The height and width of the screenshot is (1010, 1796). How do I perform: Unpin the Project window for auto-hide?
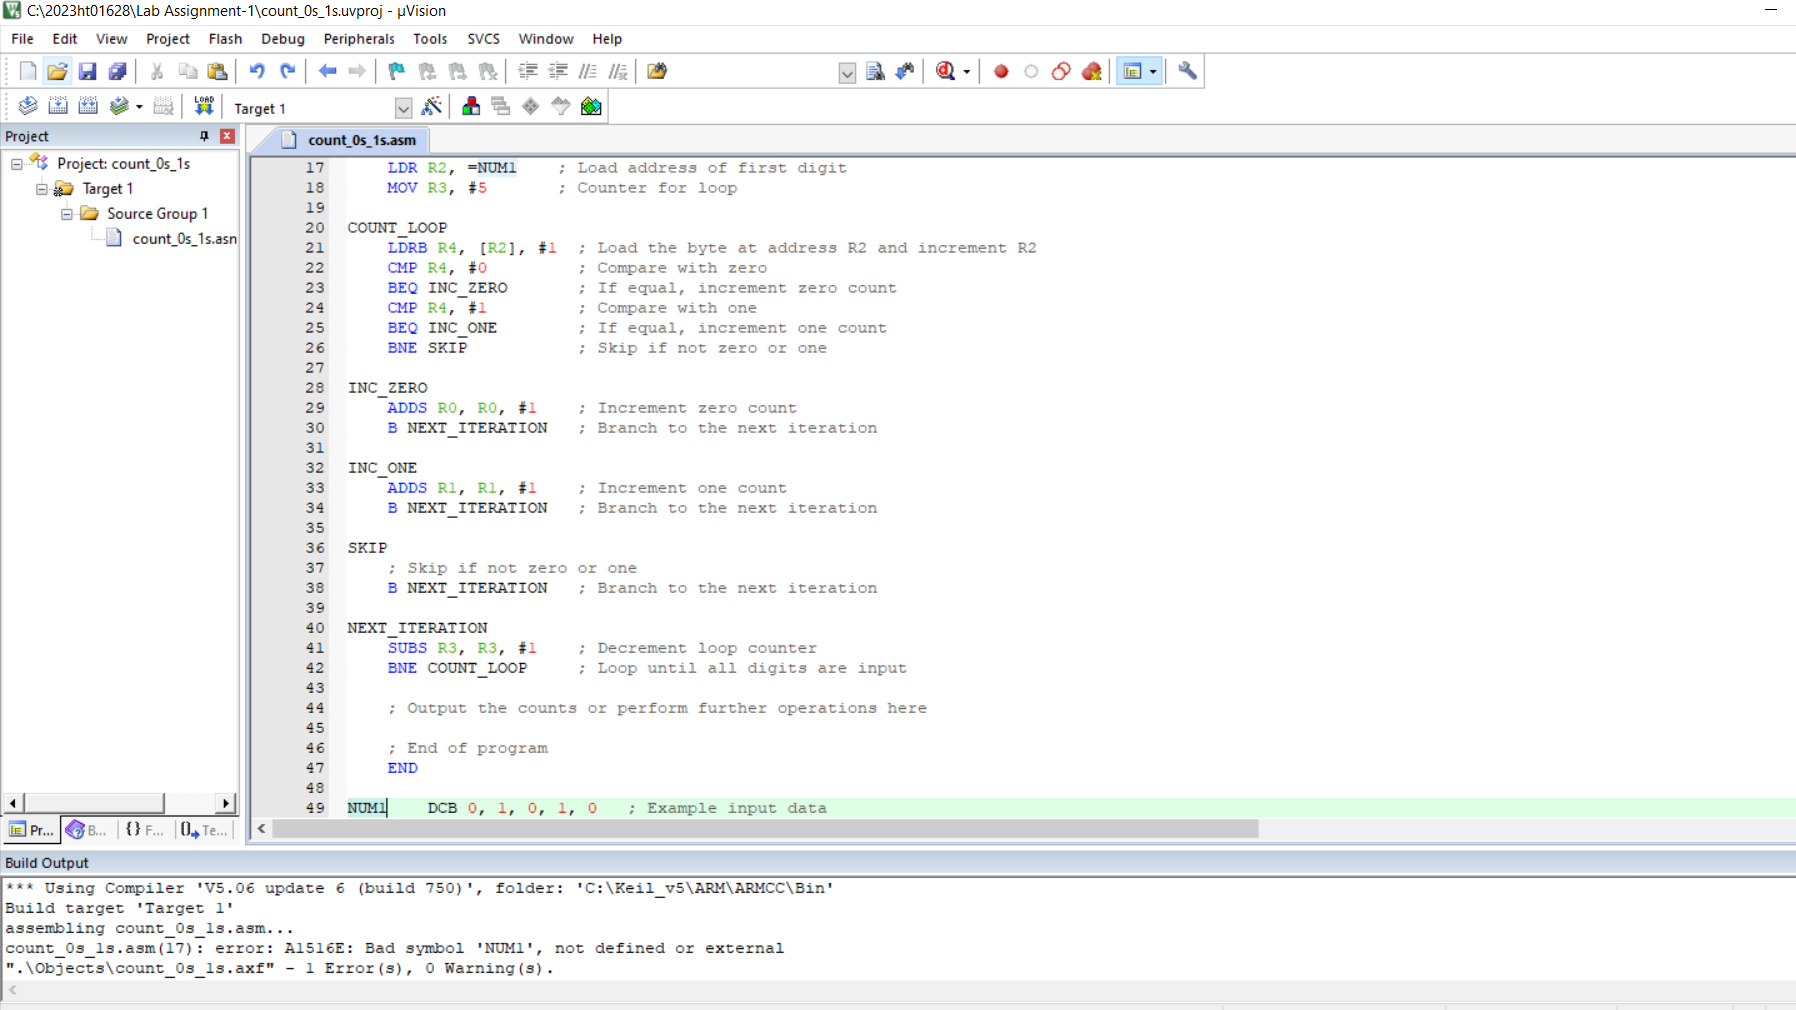point(205,135)
